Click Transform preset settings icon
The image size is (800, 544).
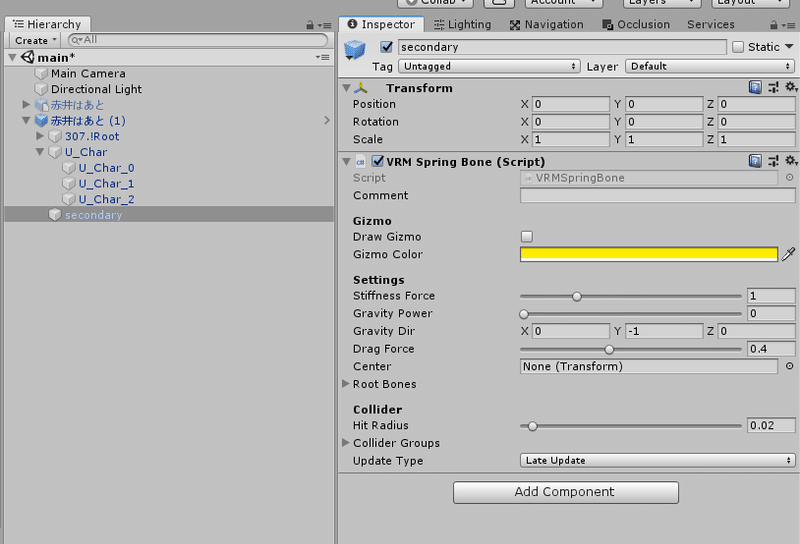pyautogui.click(x=773, y=88)
